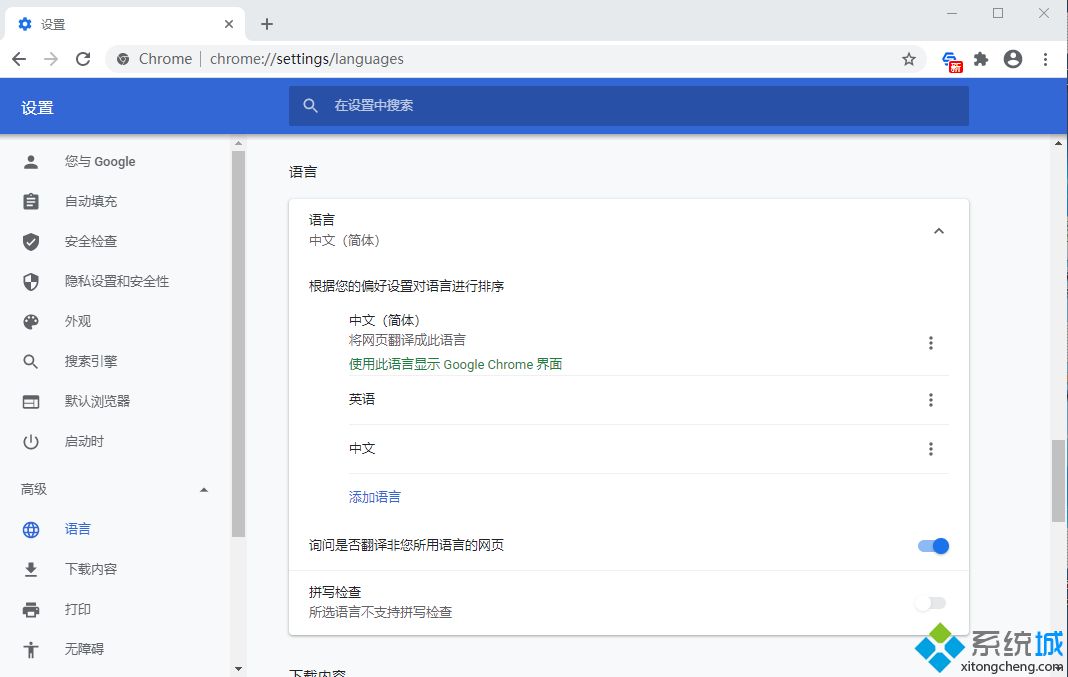Viewport: 1068px width, 677px height.
Task: Click 使用此语言显示 Google Chrome 界面 text
Action: click(455, 364)
